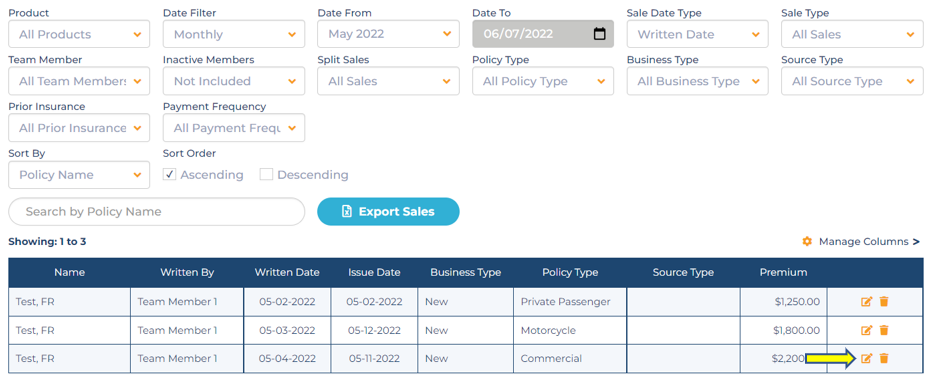
Task: Click the Policy Type column header
Action: click(x=570, y=273)
